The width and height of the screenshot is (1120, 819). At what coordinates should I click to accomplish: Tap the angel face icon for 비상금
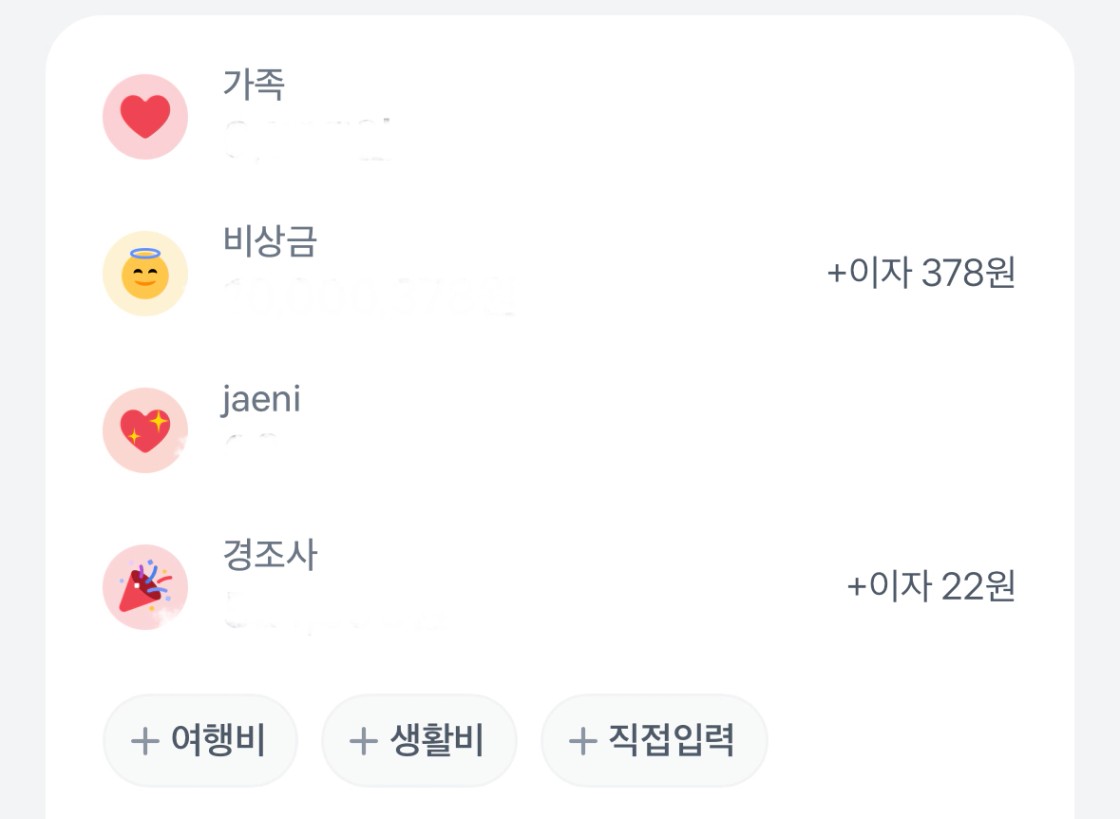coord(145,274)
